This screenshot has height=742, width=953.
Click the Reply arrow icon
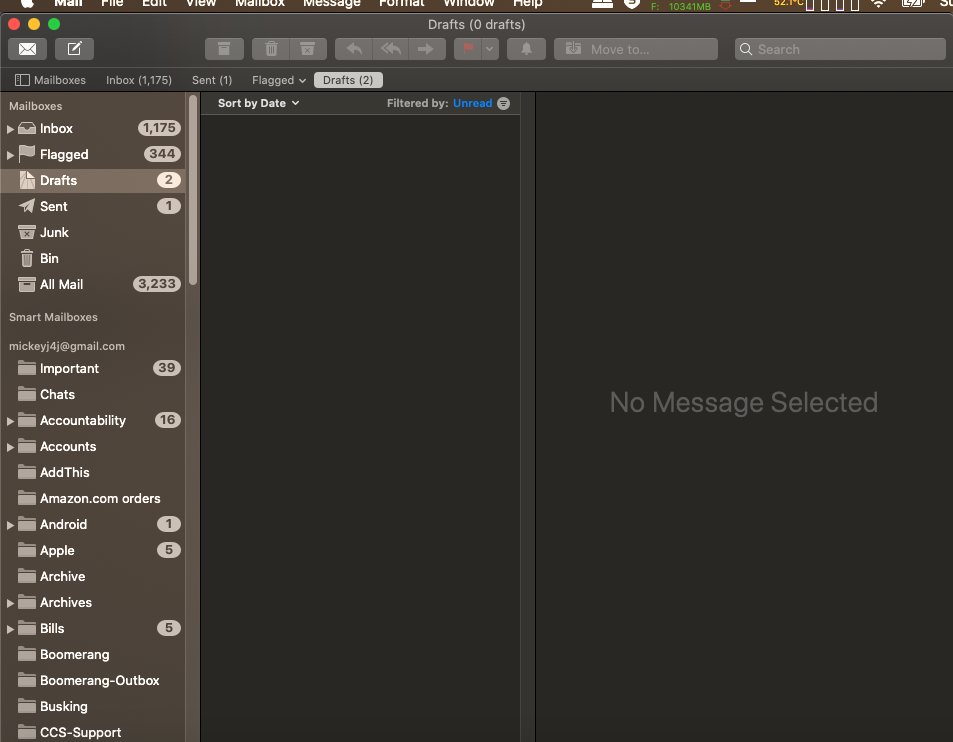[354, 49]
